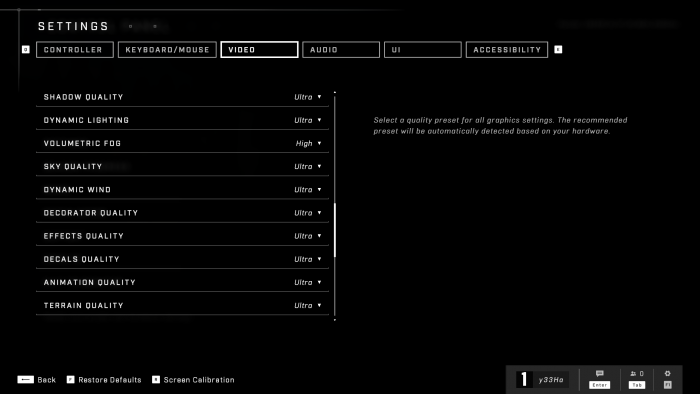Select the Dynamic Lighting label

86,120
